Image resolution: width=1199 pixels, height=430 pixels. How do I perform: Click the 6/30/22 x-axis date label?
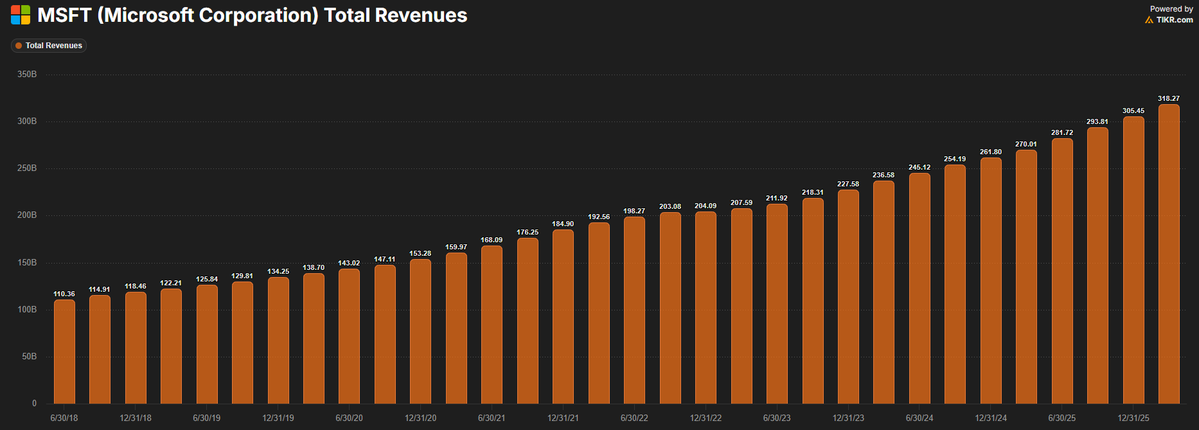(x=635, y=419)
